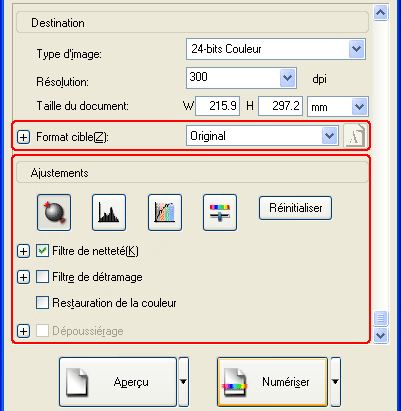Click the Aperçu preview button
The image size is (401, 411).
click(118, 382)
